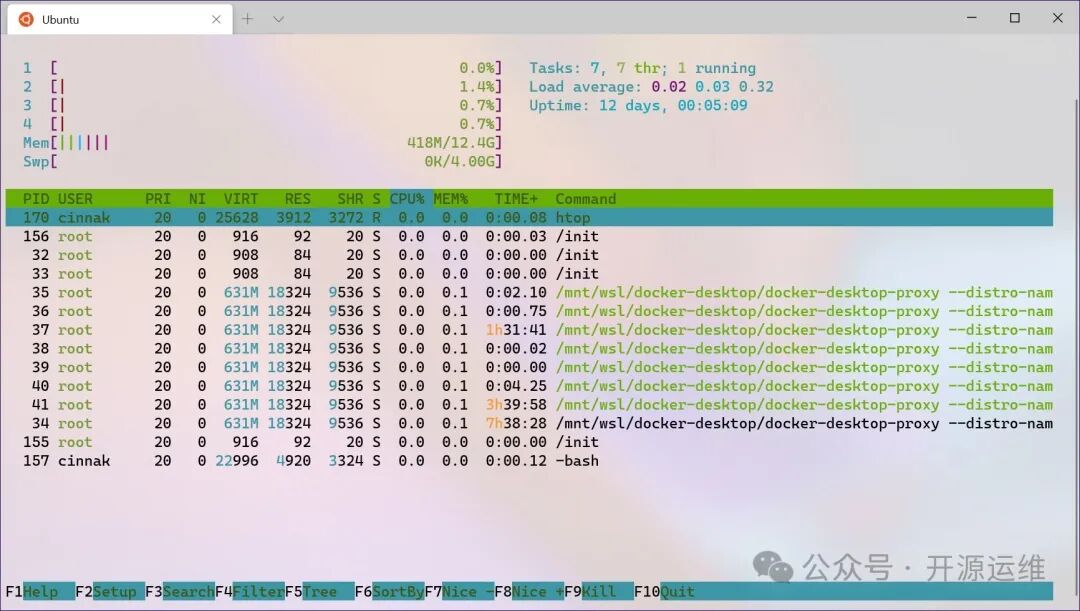This screenshot has width=1080, height=611.
Task: Click F1 Help in the footer
Action: [x=40, y=591]
